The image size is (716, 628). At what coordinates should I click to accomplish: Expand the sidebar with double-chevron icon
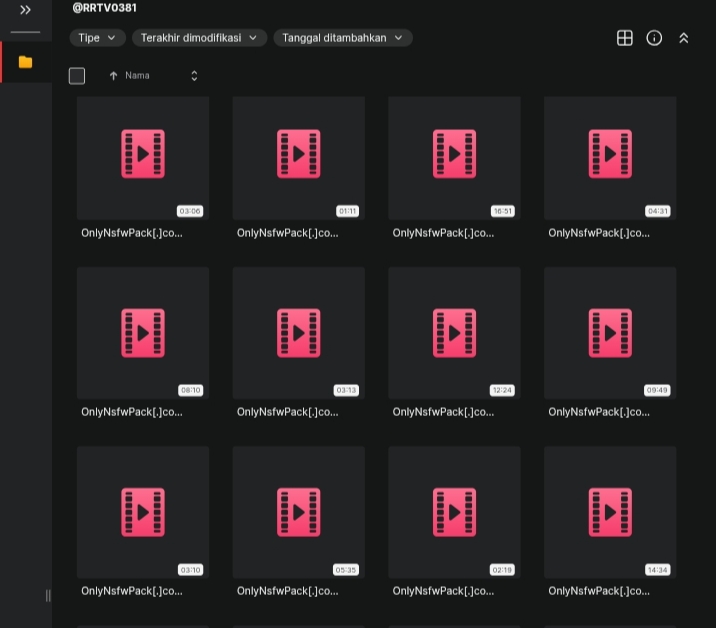click(x=25, y=10)
